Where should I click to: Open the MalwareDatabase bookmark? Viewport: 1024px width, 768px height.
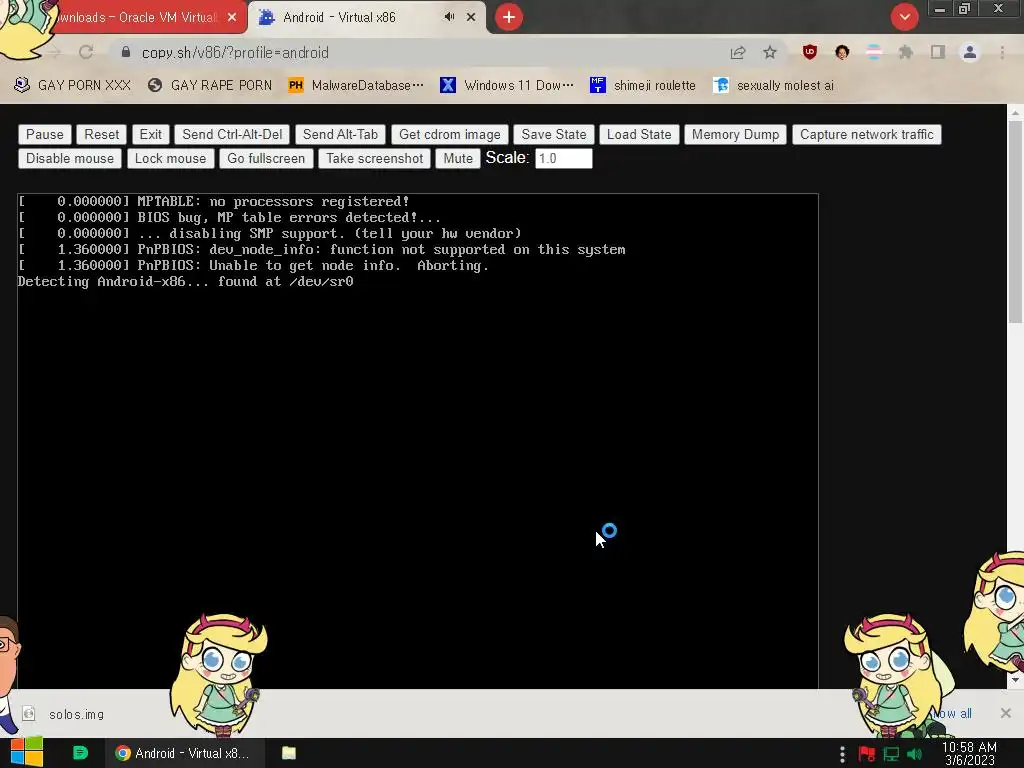coord(357,86)
